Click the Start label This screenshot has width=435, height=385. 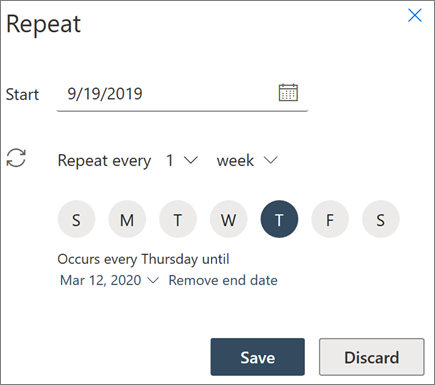click(22, 94)
